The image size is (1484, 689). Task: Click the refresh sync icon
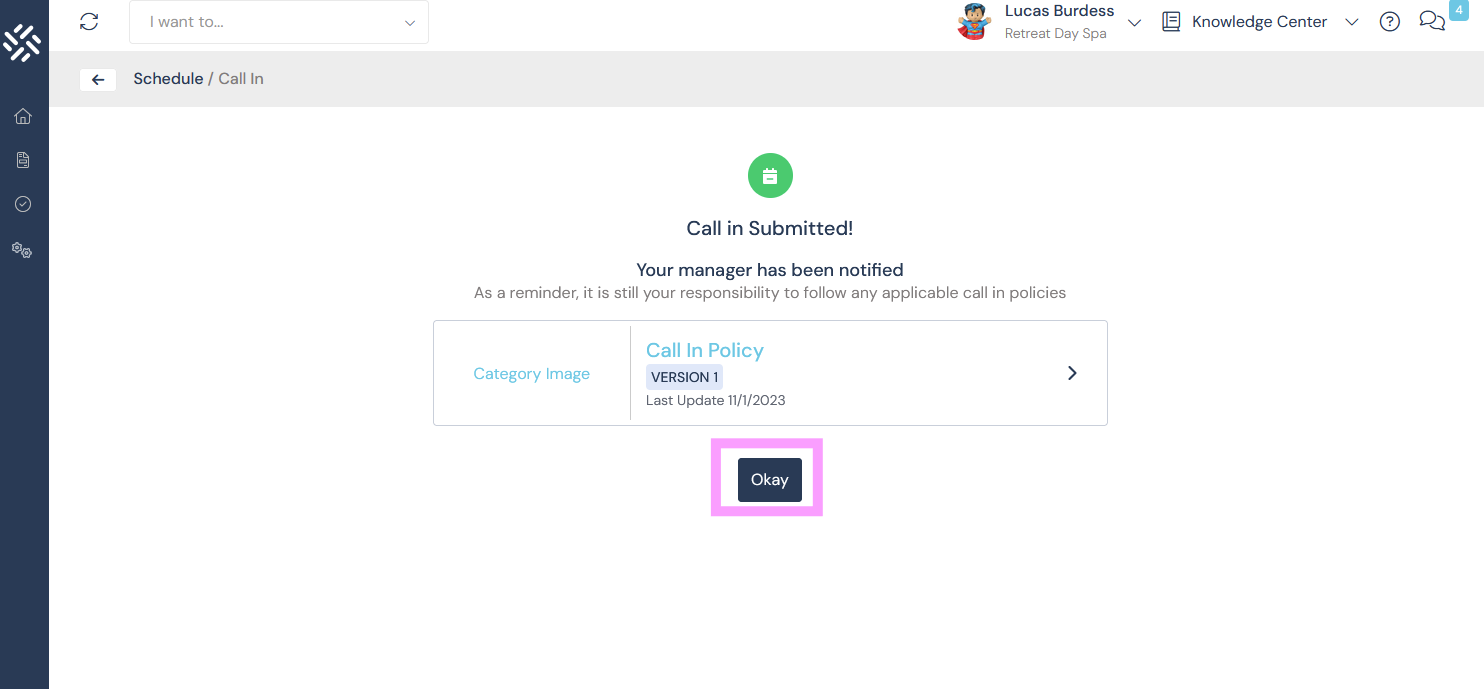click(89, 22)
